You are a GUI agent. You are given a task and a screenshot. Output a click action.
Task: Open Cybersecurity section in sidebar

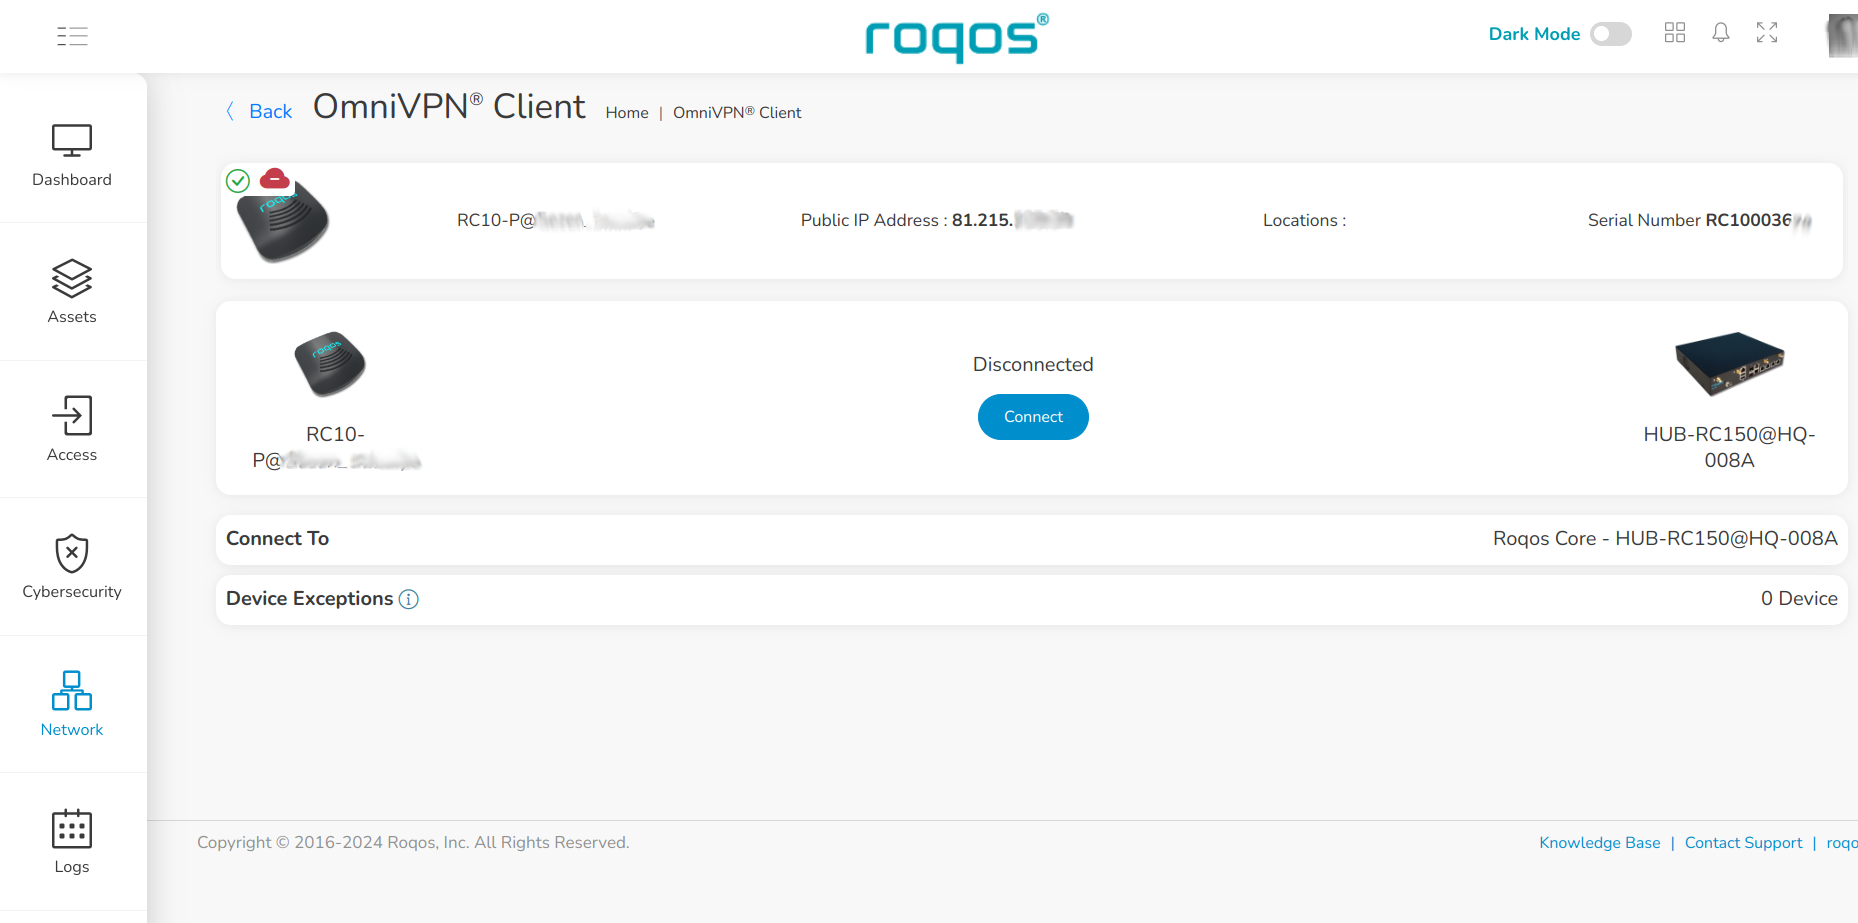pos(72,567)
